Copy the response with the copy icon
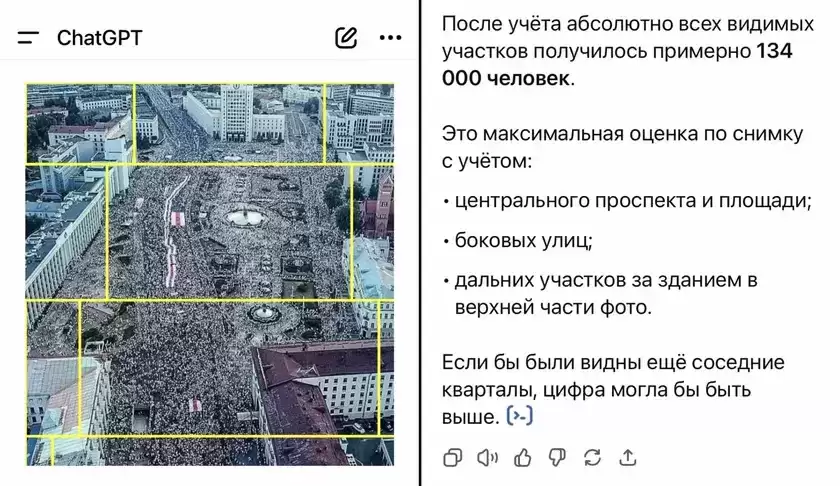The width and height of the screenshot is (840, 486). point(453,457)
